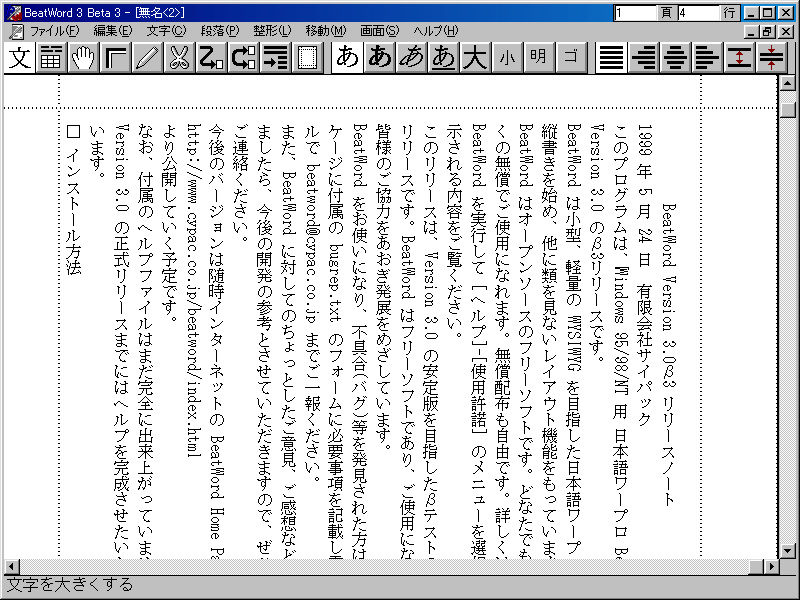This screenshot has height=600, width=800.
Task: Click the Z-with-arrow toolbar icon
Action: pyautogui.click(x=211, y=57)
